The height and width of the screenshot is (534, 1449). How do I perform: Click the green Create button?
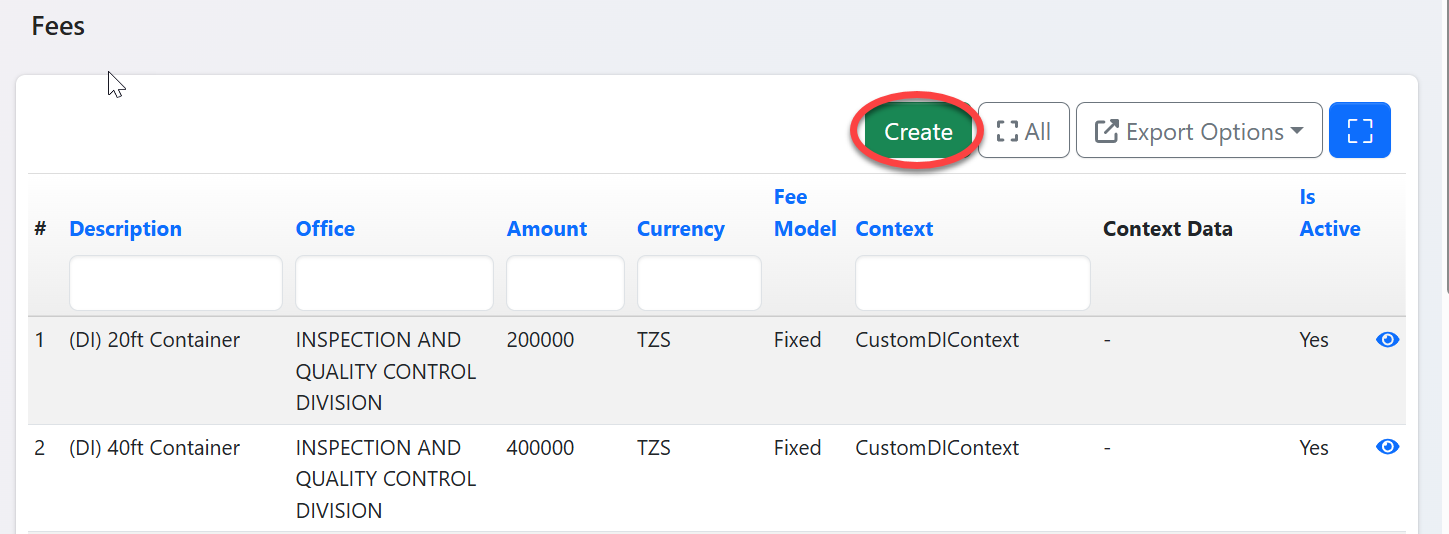point(917,132)
